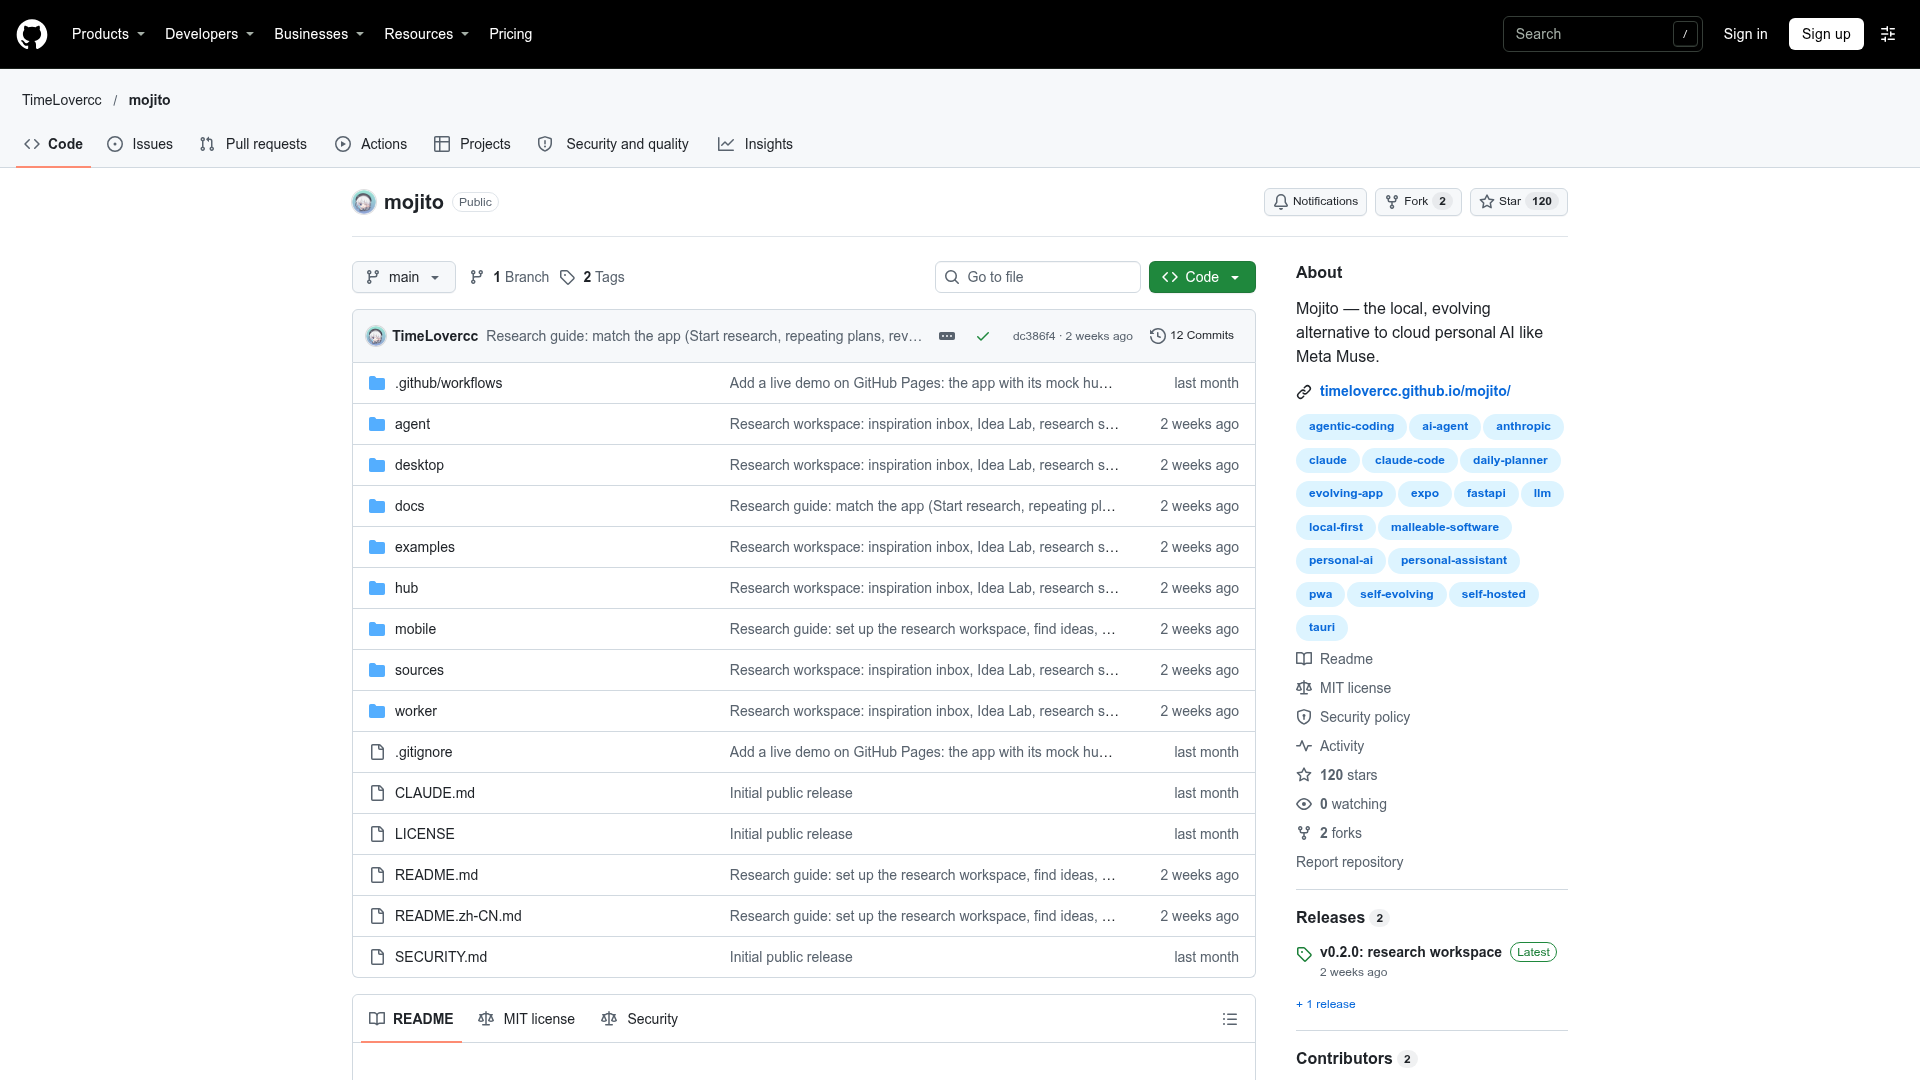This screenshot has height=1080, width=1920.
Task: Click the eye icon beside 0 watching
Action: coord(1304,804)
